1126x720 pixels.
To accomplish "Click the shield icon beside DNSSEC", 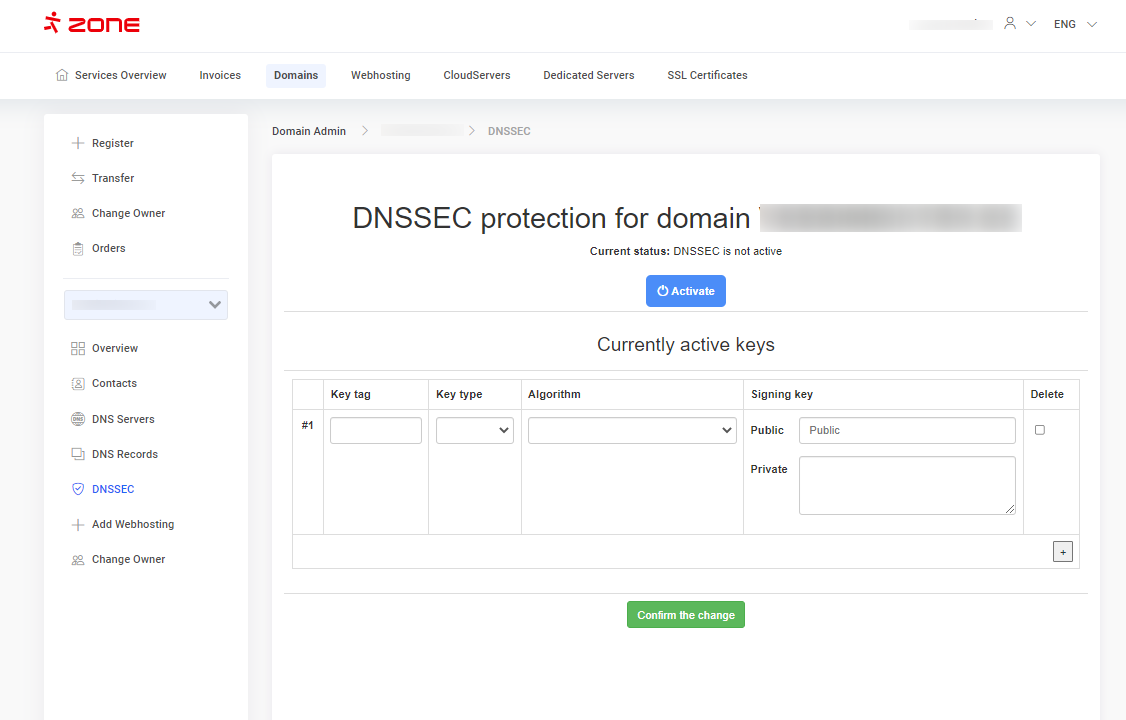I will tap(78, 489).
